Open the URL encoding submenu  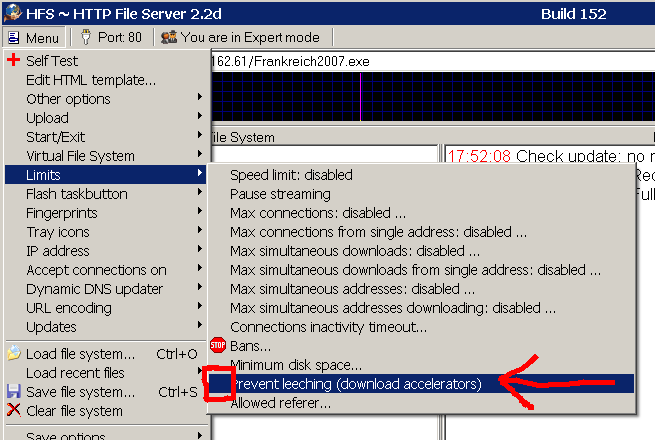[x=105, y=308]
